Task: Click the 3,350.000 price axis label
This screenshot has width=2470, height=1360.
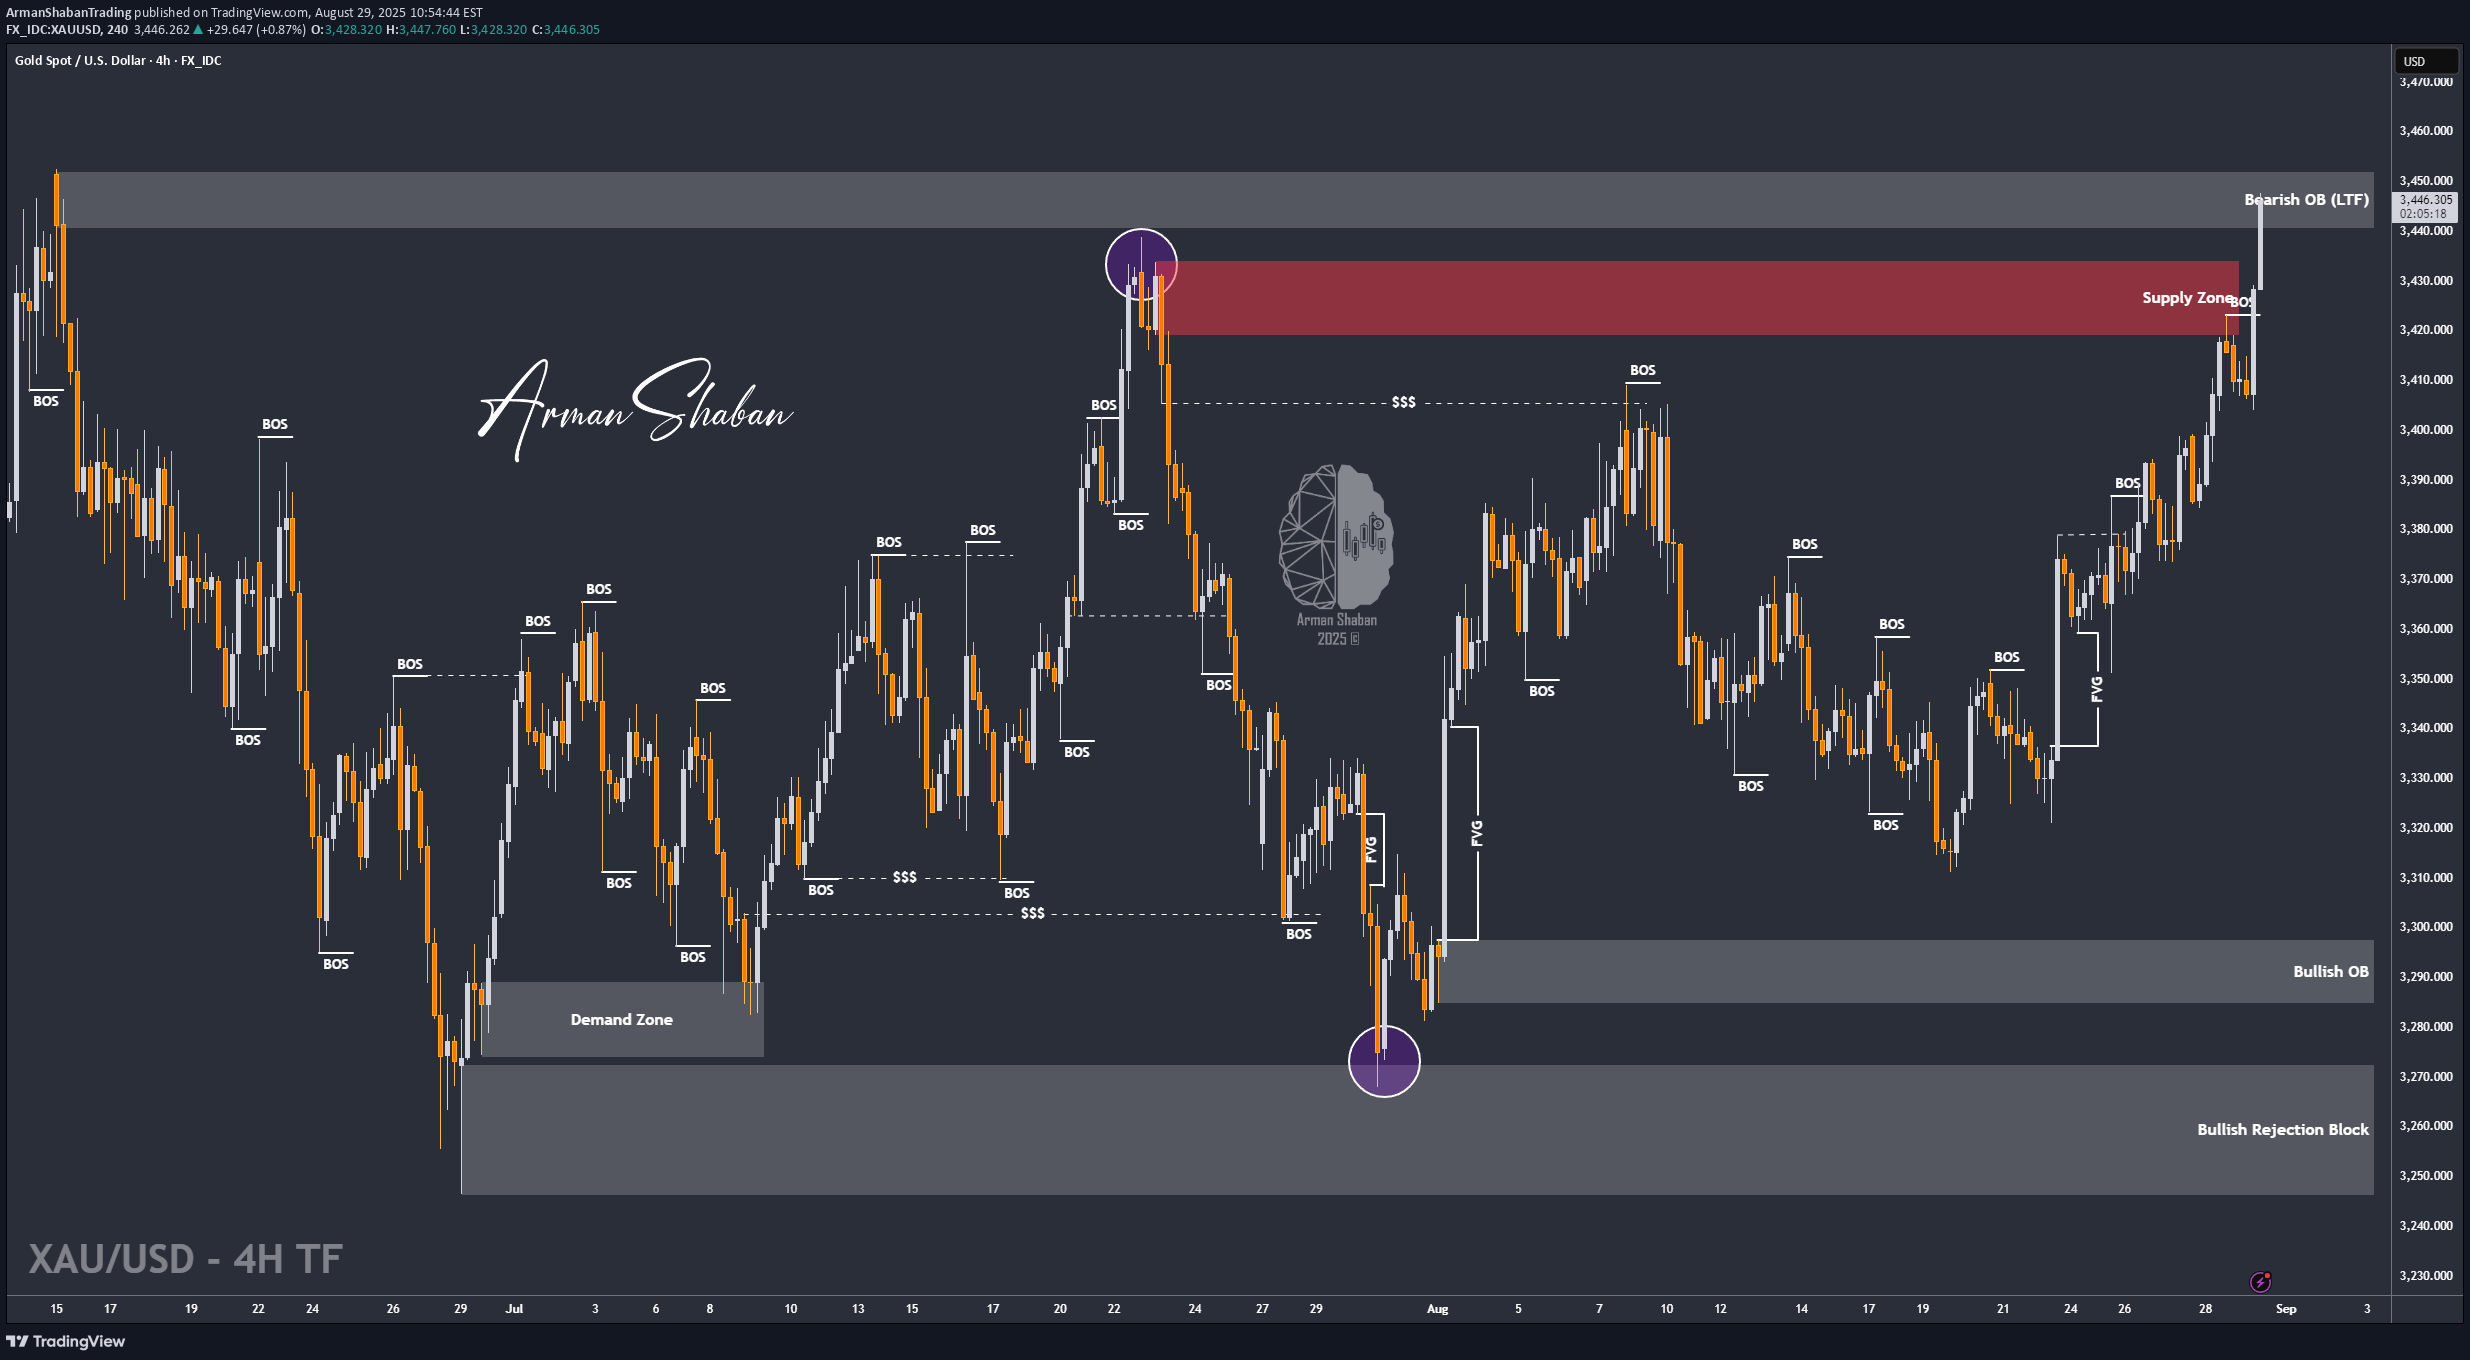Action: coord(2426,679)
